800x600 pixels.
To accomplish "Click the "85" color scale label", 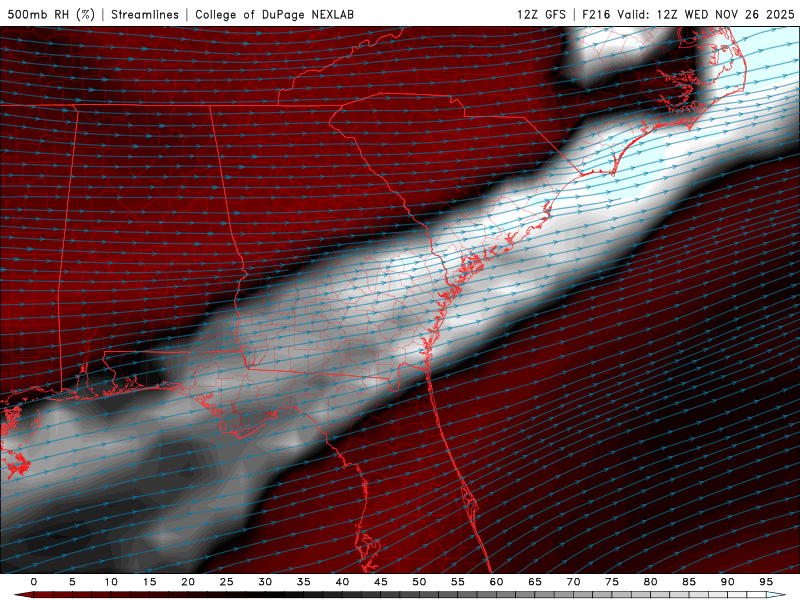I will 689,582.
